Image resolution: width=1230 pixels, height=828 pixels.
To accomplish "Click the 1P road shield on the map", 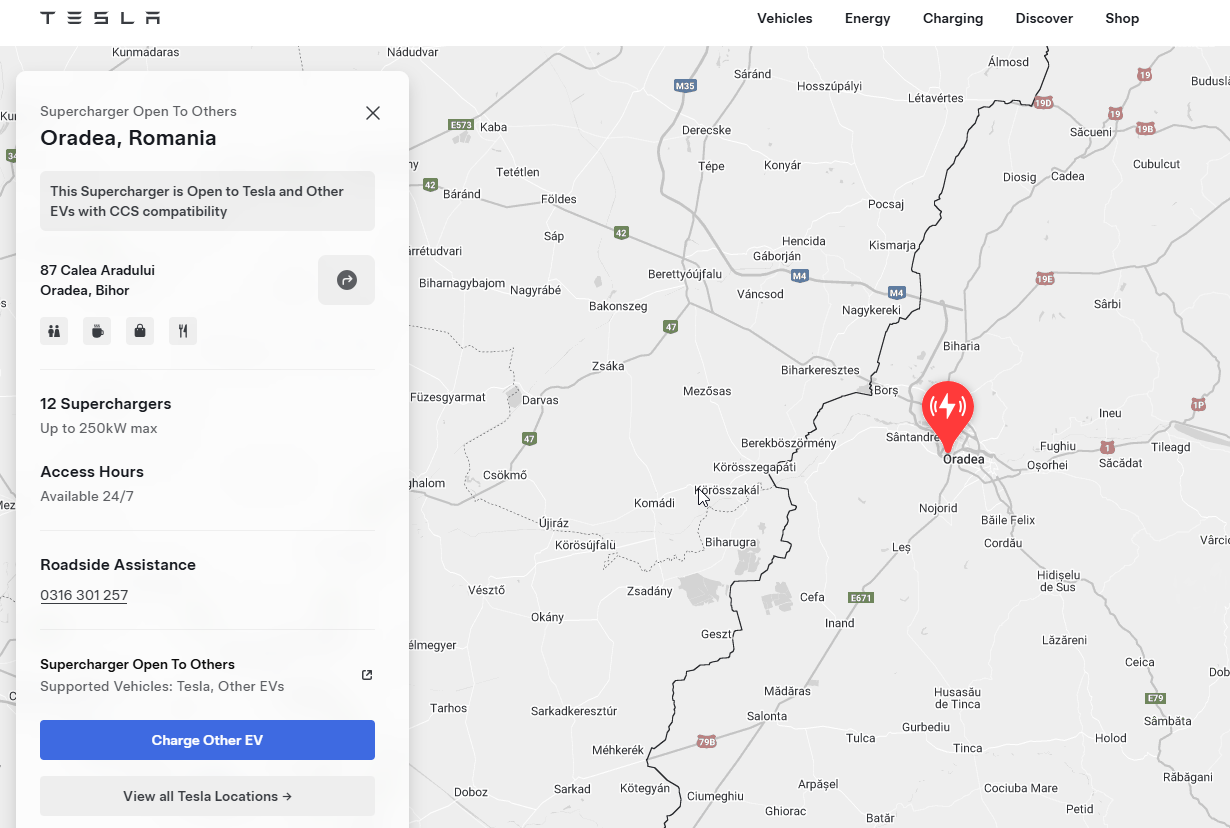I will tap(1199, 404).
